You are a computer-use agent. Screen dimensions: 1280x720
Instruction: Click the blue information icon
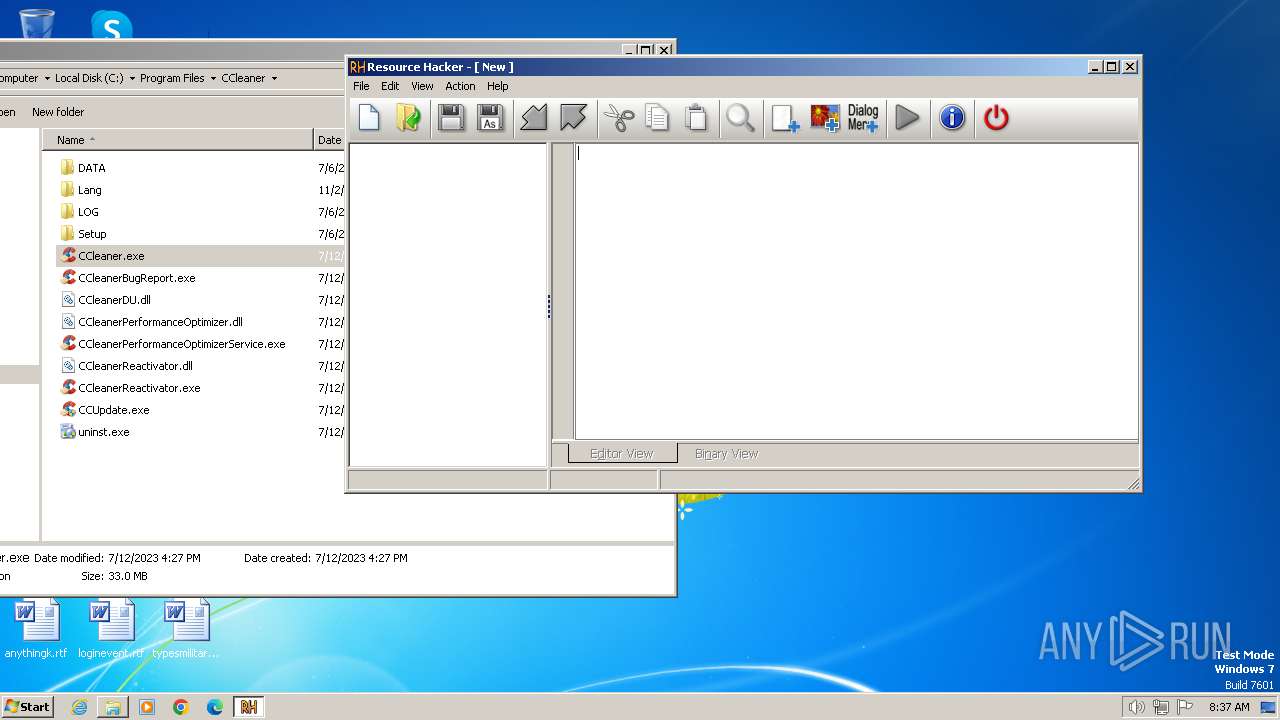tap(952, 118)
